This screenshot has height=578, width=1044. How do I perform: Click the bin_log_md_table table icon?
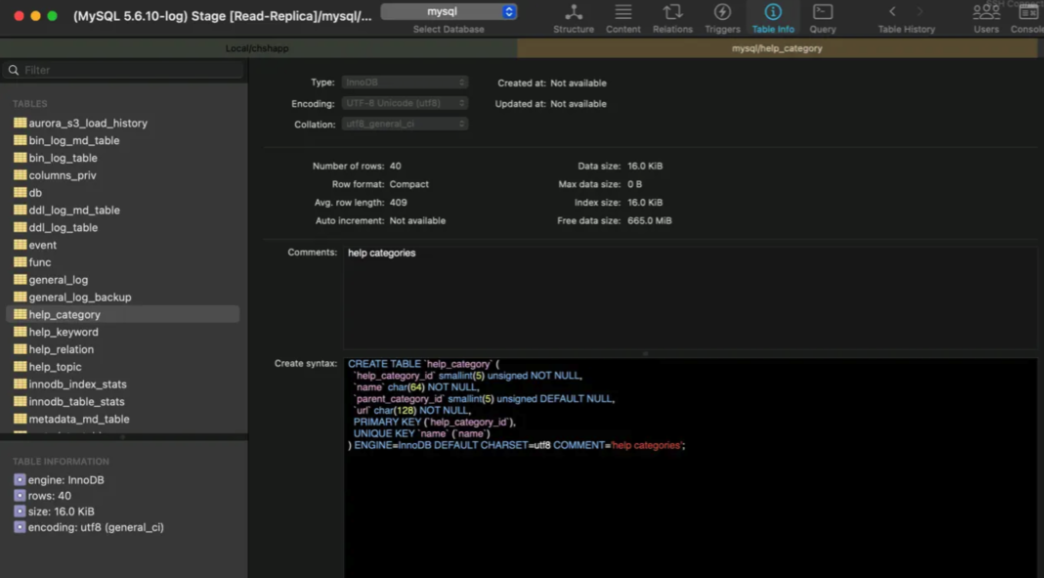click(x=20, y=141)
